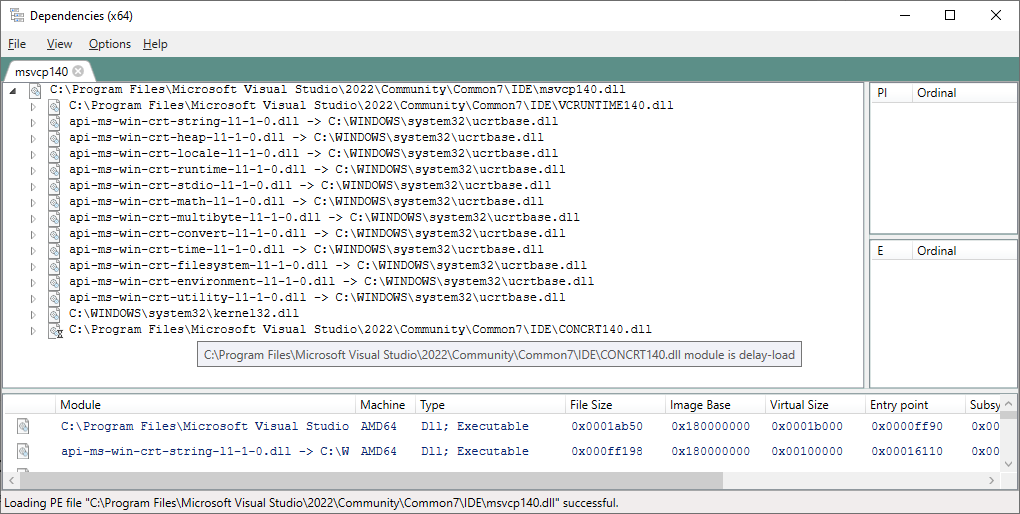Click icon of api-ms-win-crt-string-l1-1-0.dll tree row
This screenshot has height=514, width=1020.
55,122
